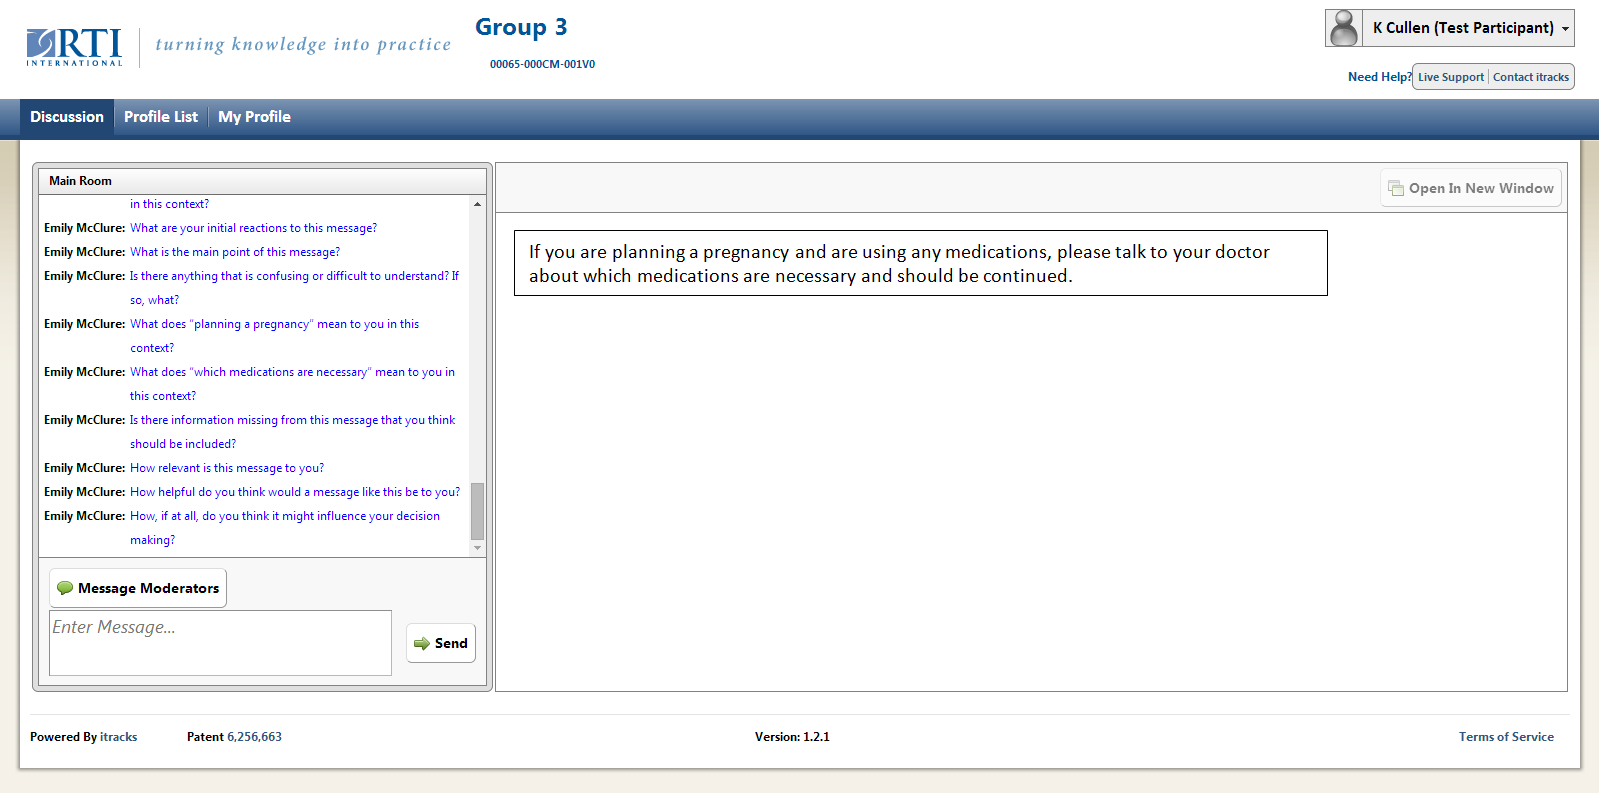The height and width of the screenshot is (793, 1599).
Task: Click 'How relevant is this message' text
Action: point(227,468)
